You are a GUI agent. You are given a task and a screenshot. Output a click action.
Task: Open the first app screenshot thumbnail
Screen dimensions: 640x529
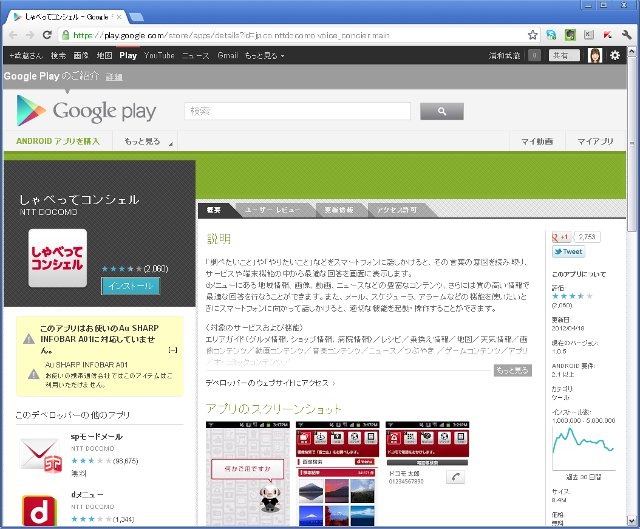coord(248,473)
